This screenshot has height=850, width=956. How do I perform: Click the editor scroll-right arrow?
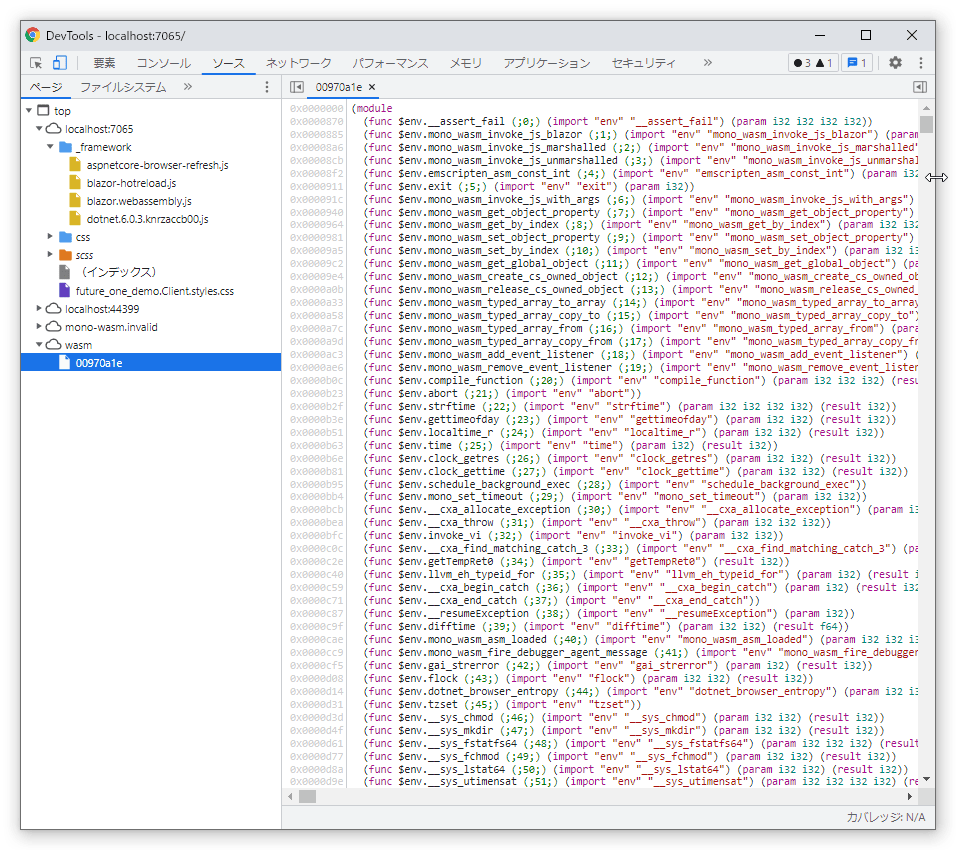(x=910, y=796)
